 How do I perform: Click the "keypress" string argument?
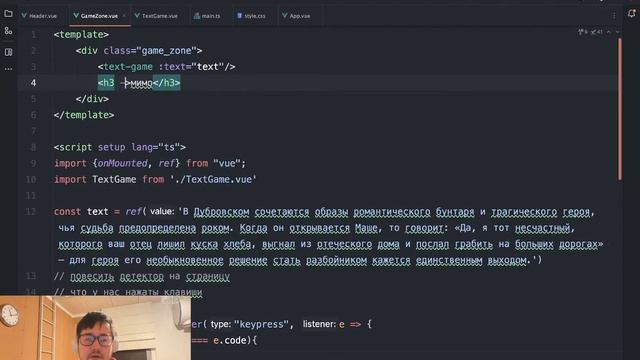pos(261,324)
